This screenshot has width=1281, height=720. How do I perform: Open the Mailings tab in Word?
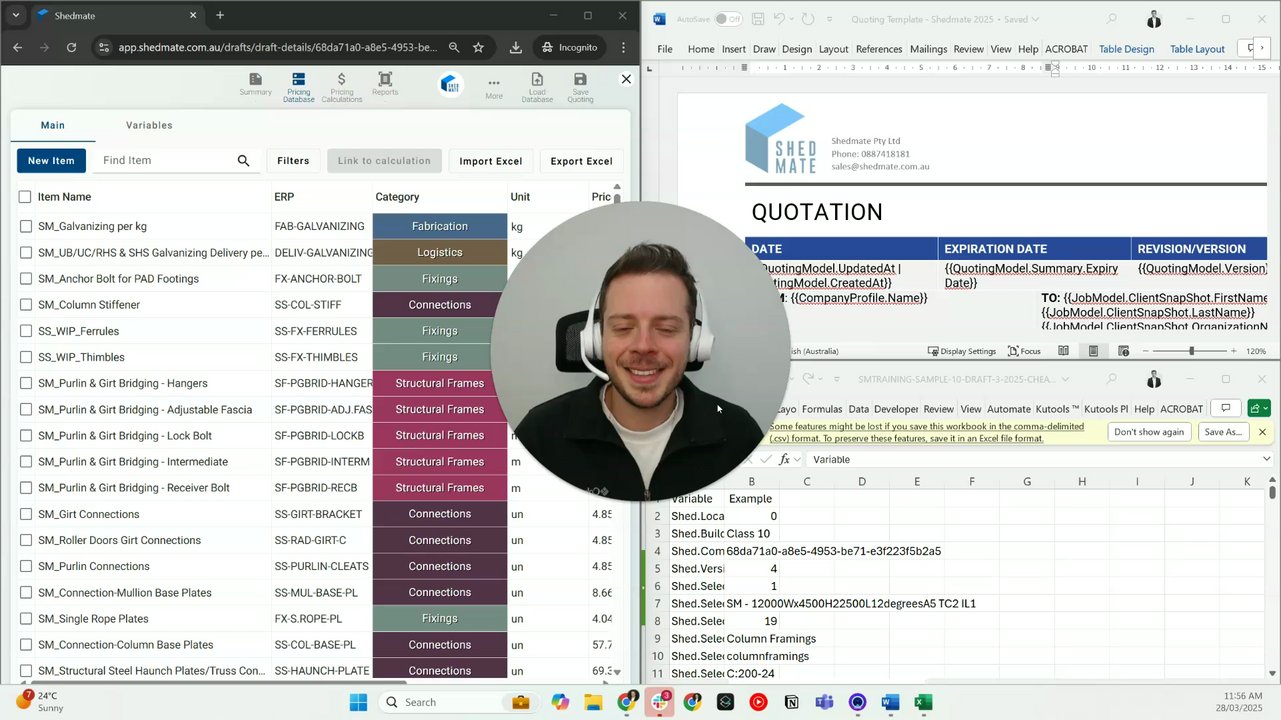click(x=928, y=49)
